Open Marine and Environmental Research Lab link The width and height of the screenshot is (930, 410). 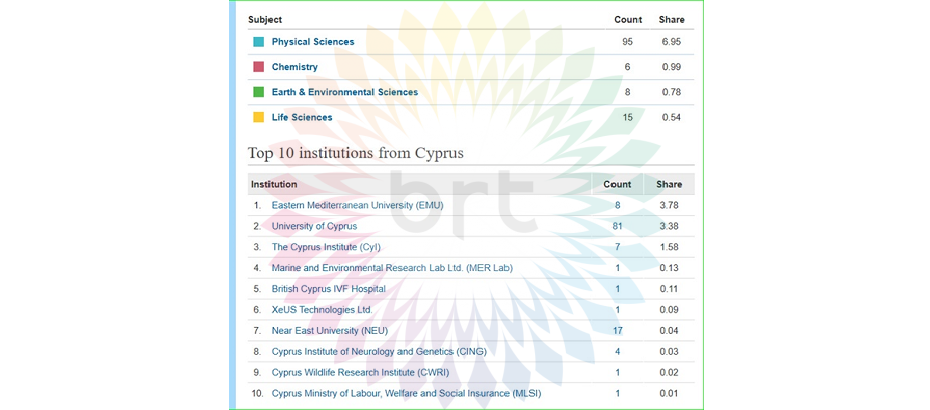coord(392,268)
